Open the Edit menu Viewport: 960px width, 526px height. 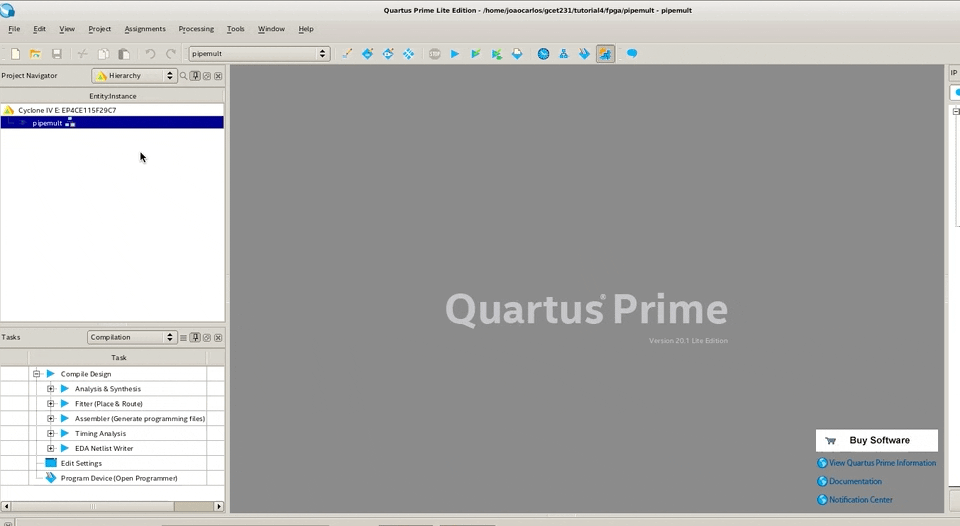click(39, 29)
